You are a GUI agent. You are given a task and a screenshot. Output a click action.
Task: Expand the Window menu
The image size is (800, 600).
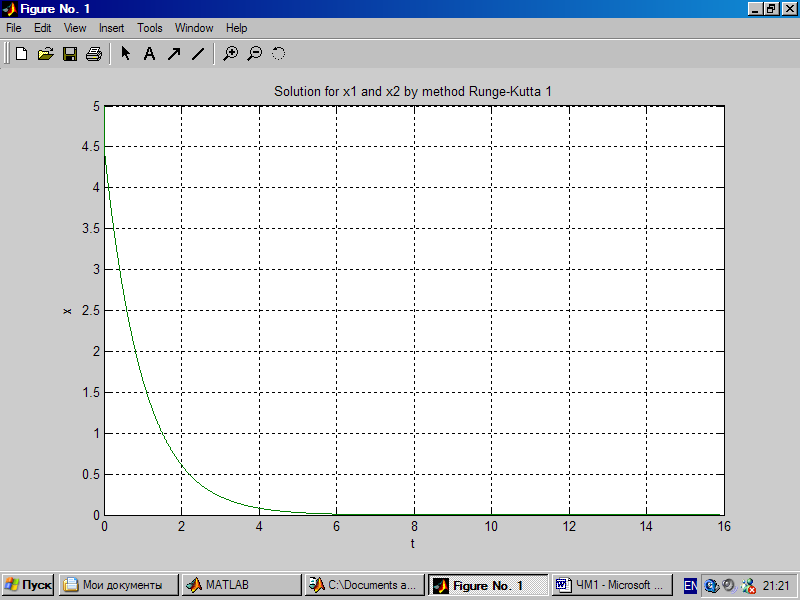(194, 28)
